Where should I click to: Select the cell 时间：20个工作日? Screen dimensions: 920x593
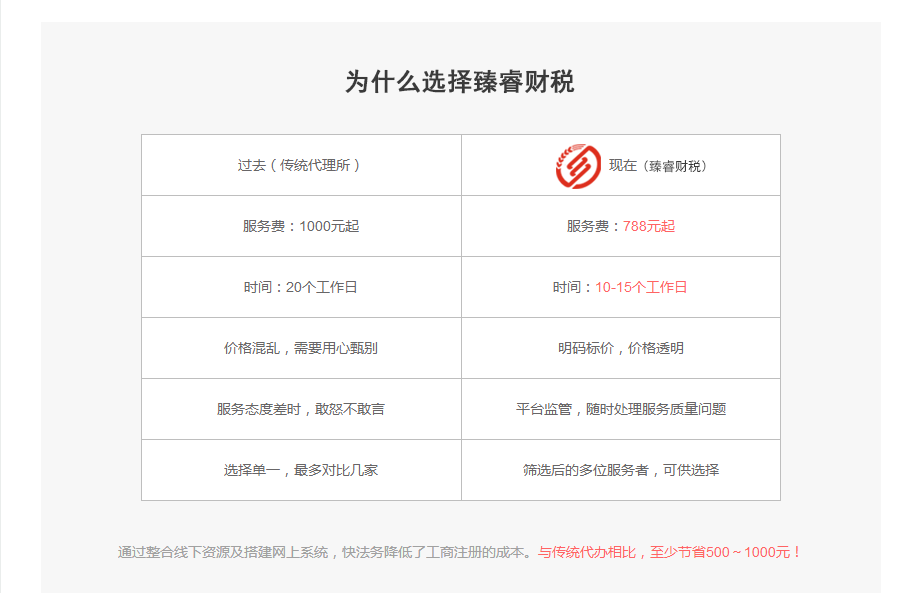(x=301, y=287)
